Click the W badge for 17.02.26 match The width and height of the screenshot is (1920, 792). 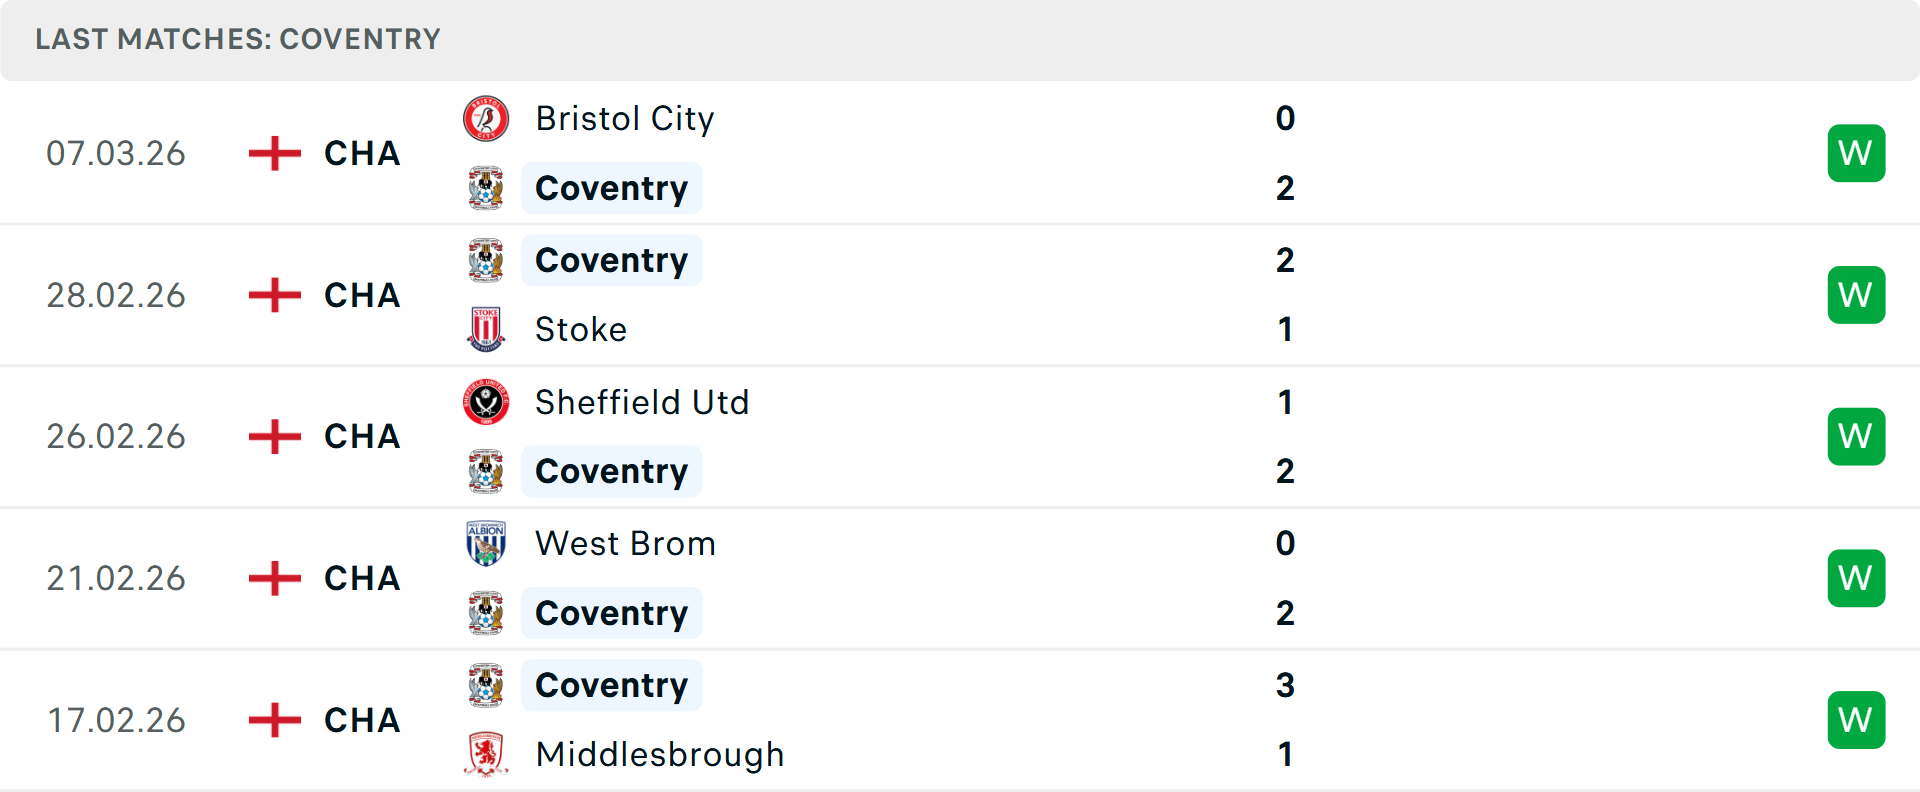coord(1856,720)
